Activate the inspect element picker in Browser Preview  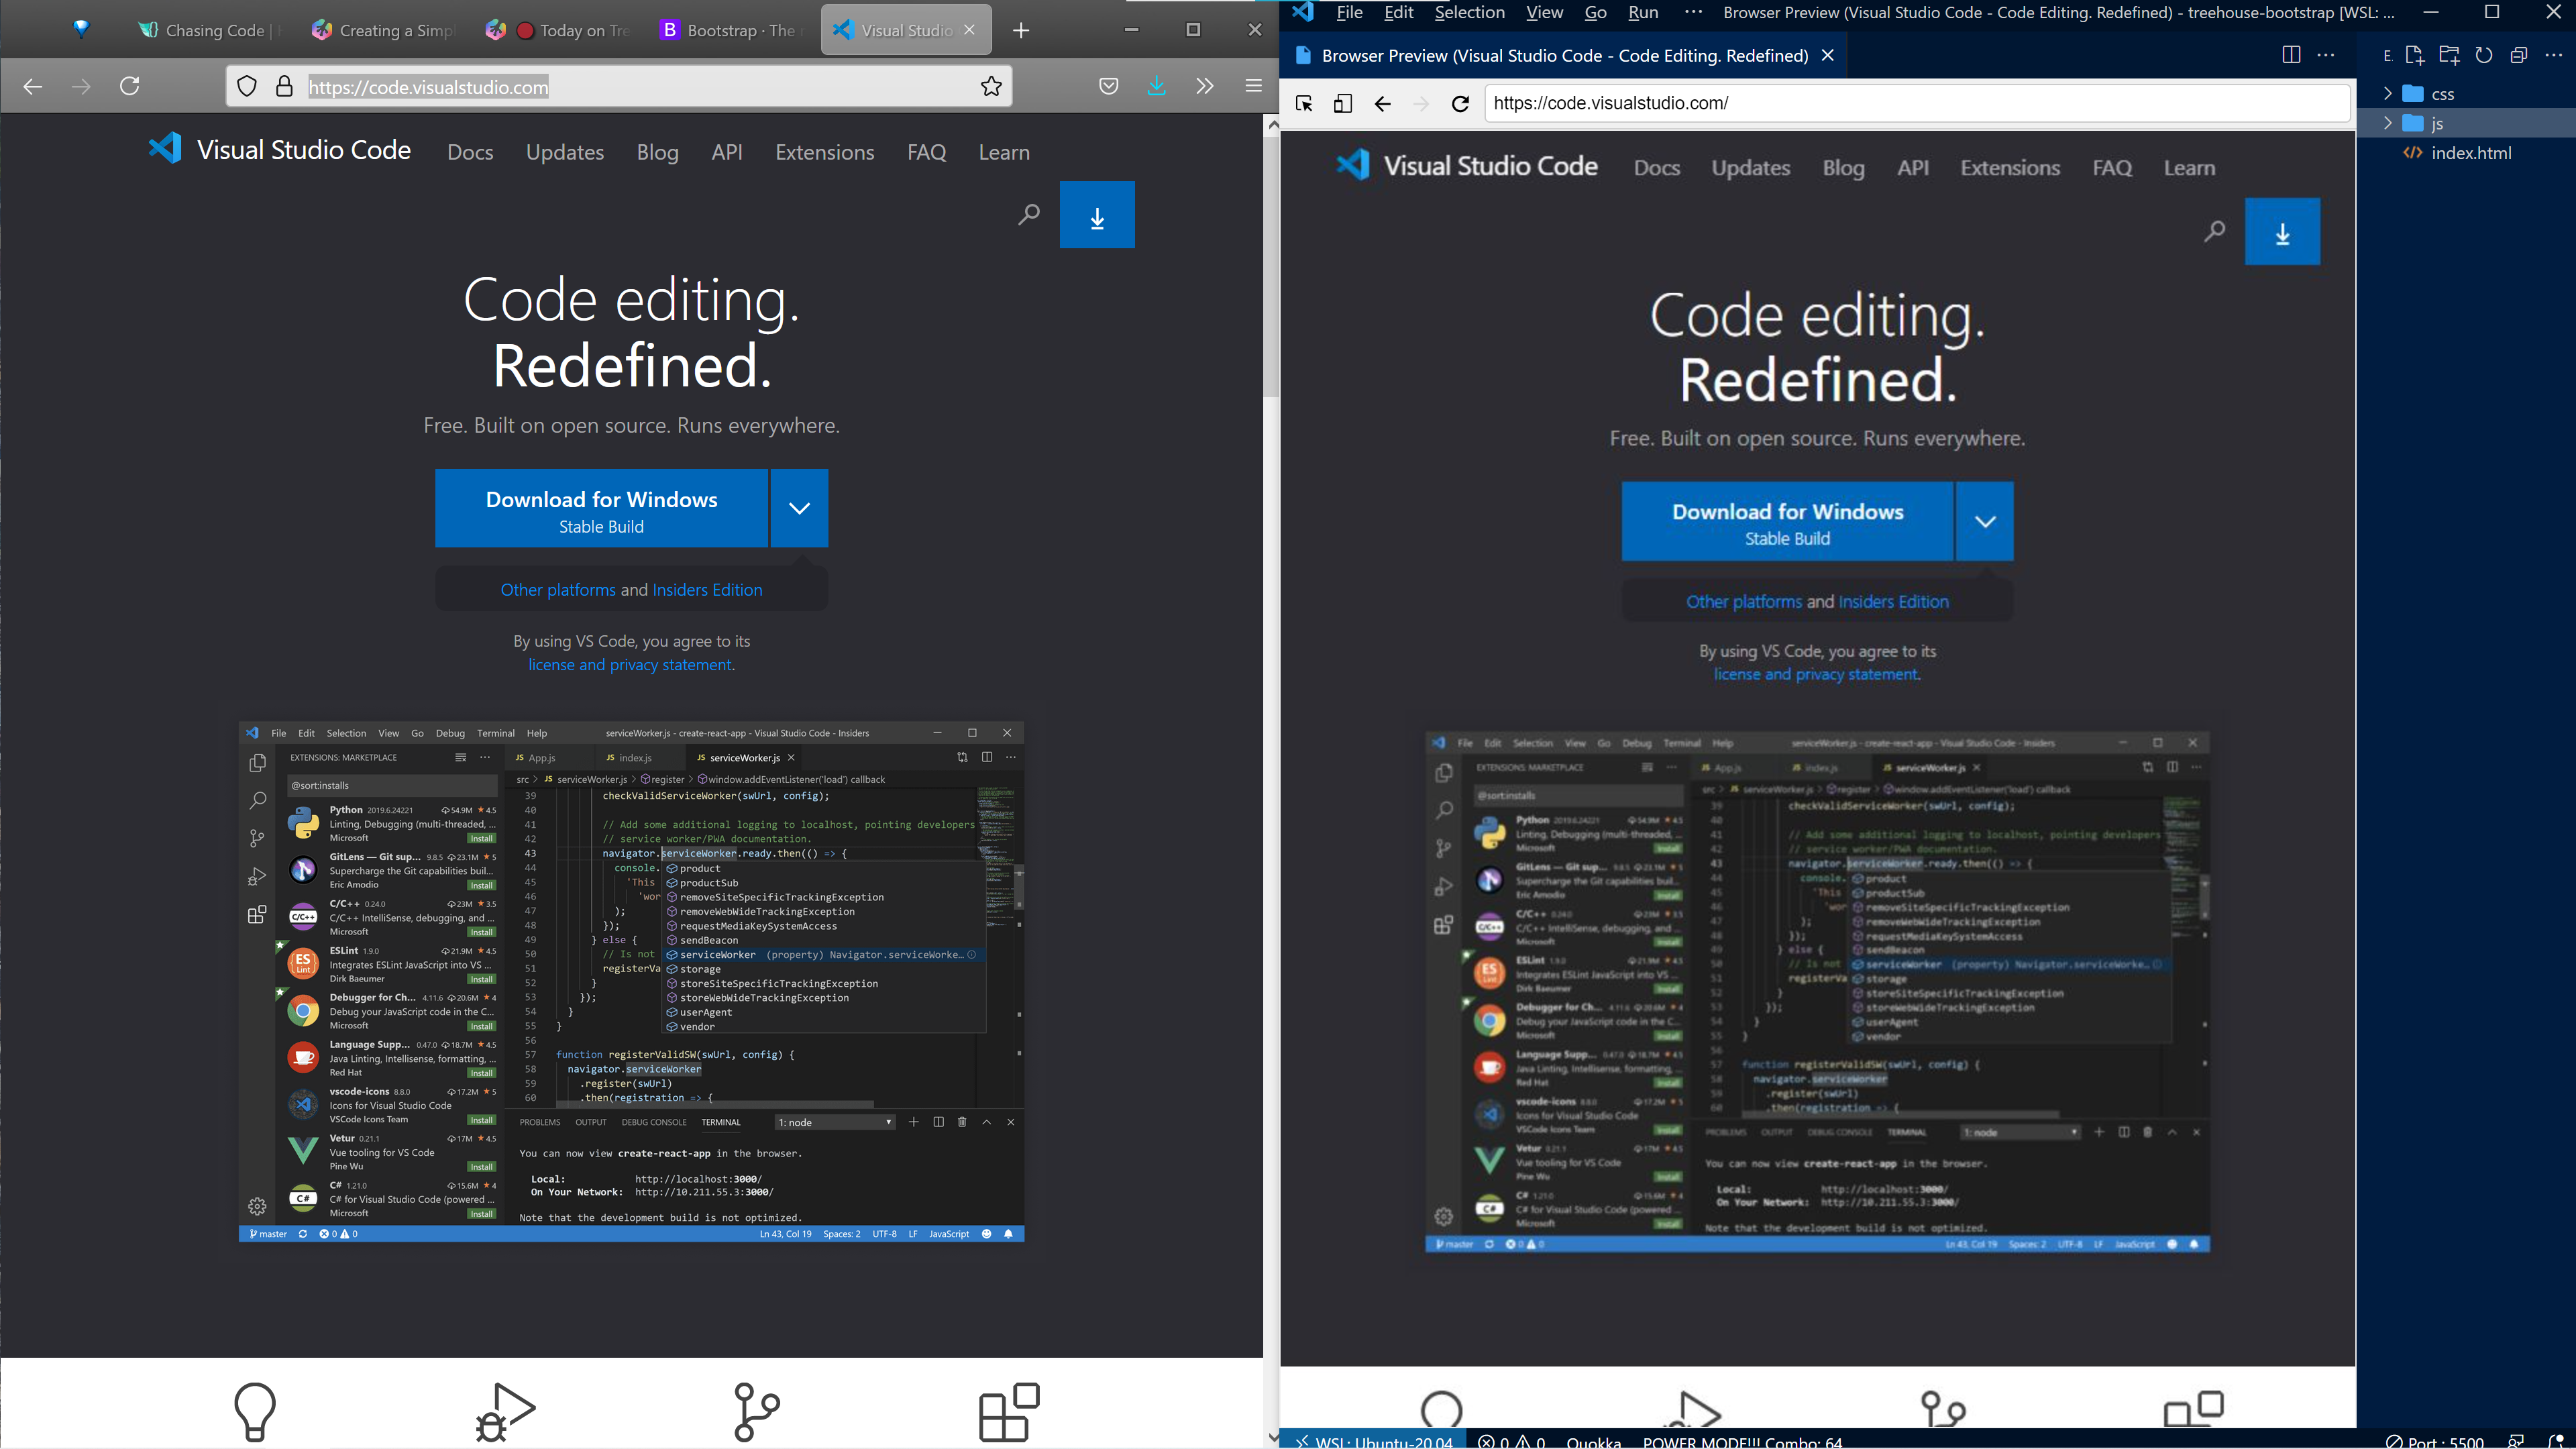click(x=1304, y=103)
